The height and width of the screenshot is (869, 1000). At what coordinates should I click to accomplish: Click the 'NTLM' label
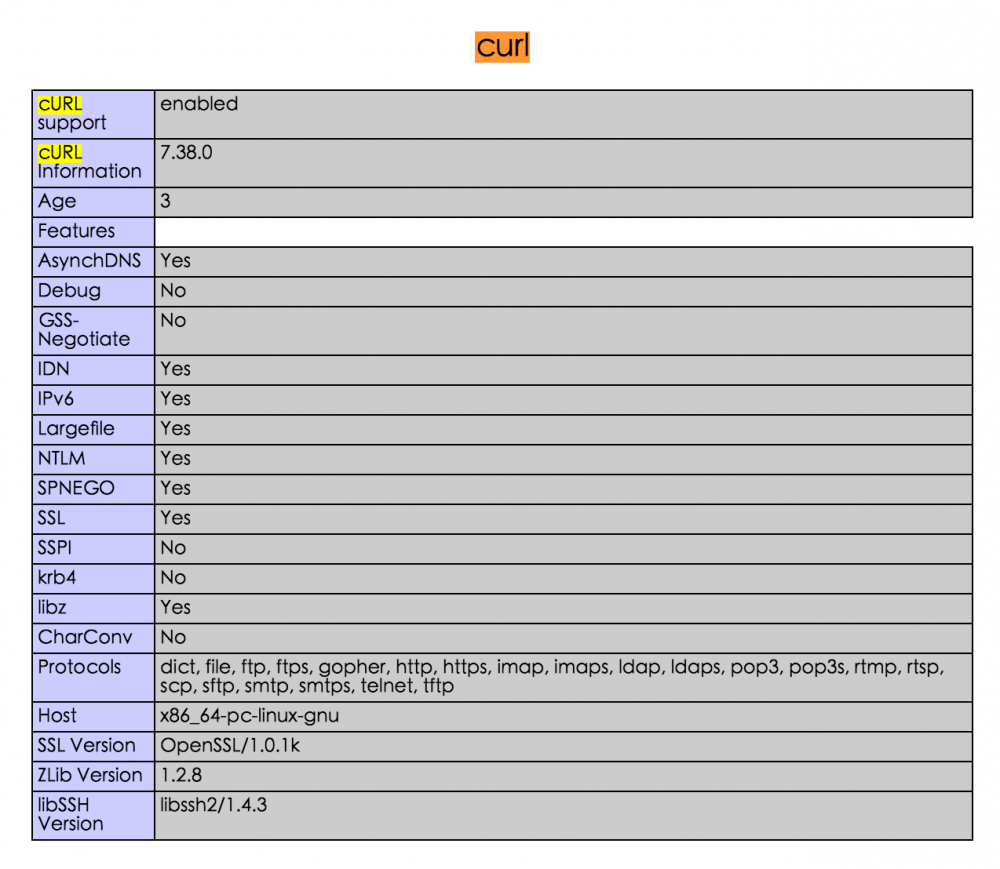click(x=61, y=458)
